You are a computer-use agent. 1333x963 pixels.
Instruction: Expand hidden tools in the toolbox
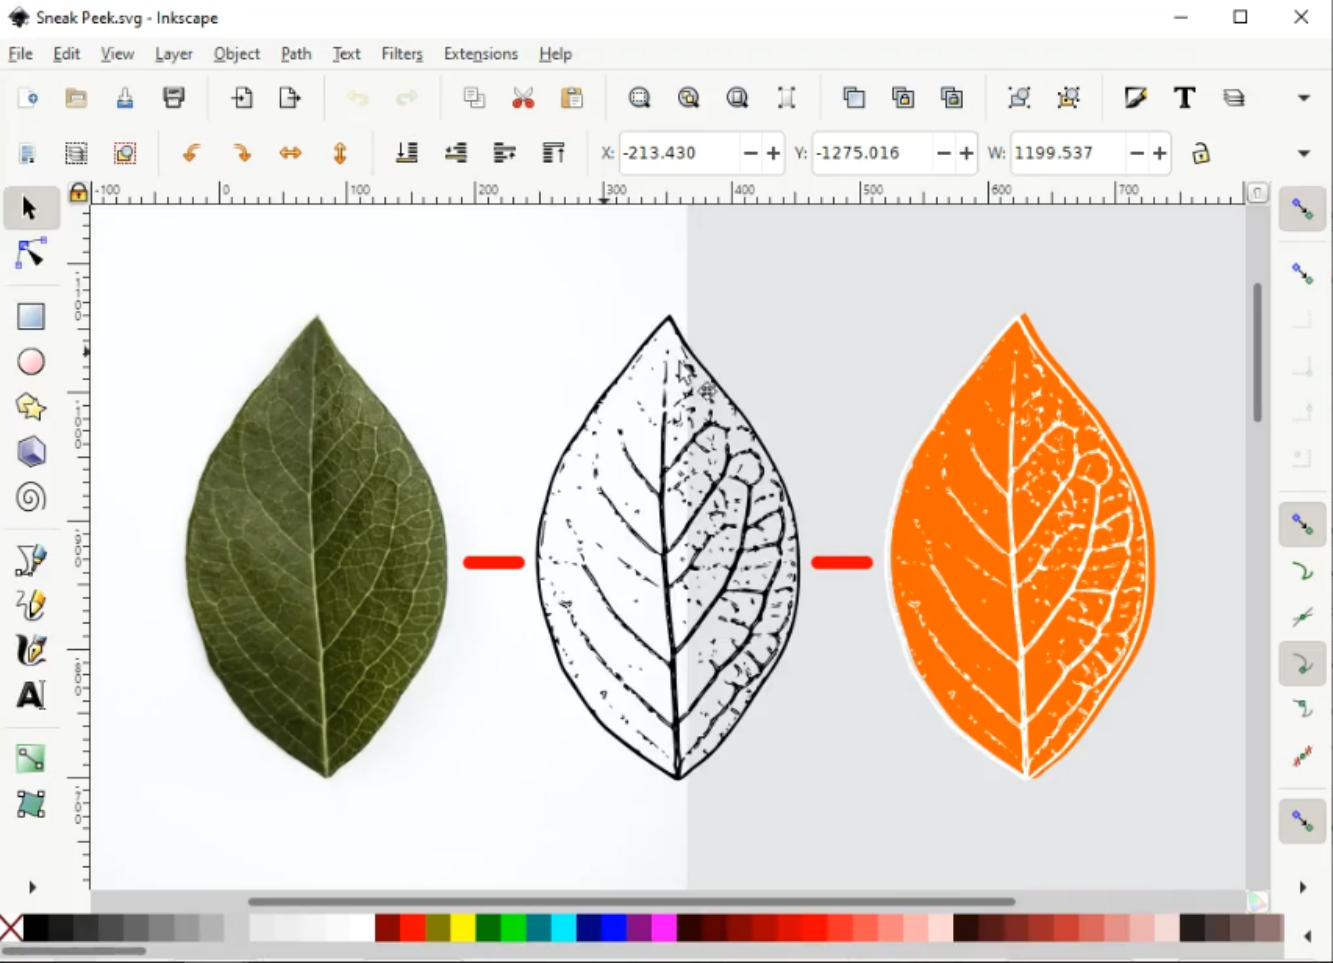pos(31,887)
